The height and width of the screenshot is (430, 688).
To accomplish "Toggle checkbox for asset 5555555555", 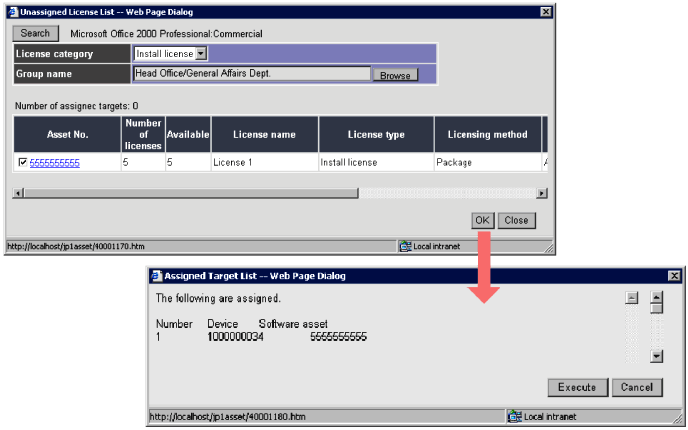I will 23,163.
